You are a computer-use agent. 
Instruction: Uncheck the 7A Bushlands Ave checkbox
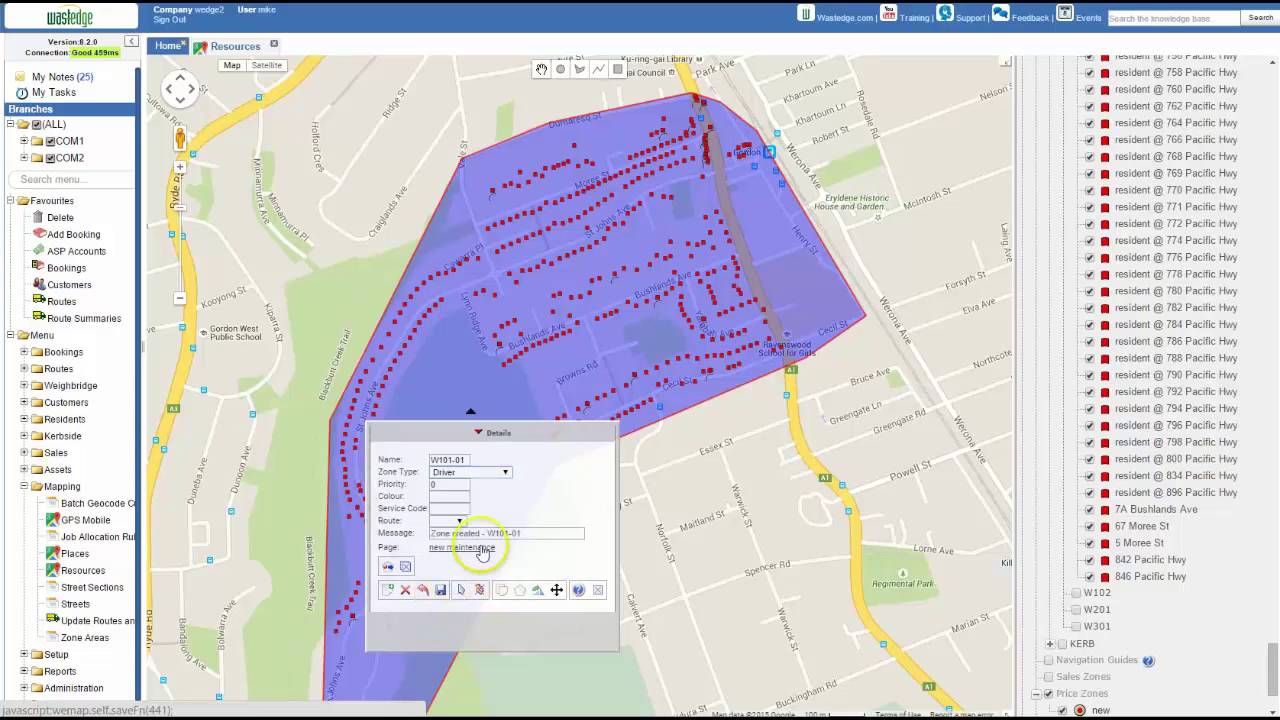point(1090,509)
